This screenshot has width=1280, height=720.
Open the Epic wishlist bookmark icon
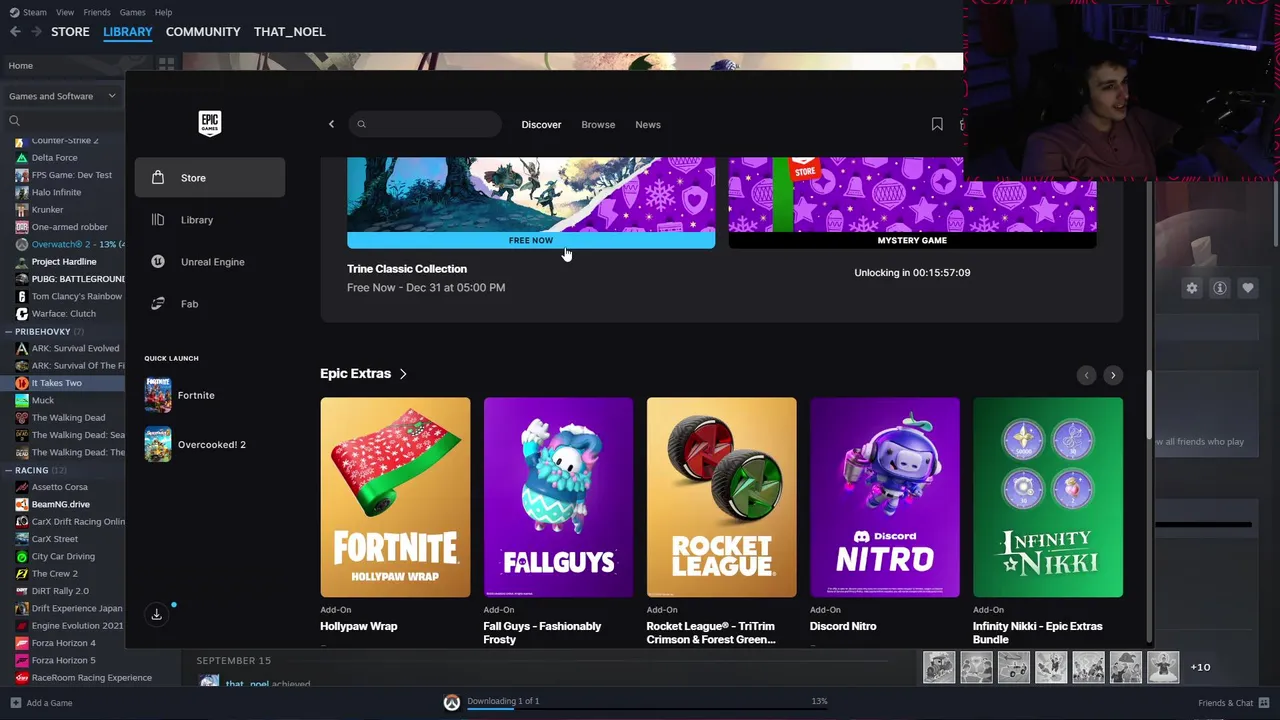point(937,124)
